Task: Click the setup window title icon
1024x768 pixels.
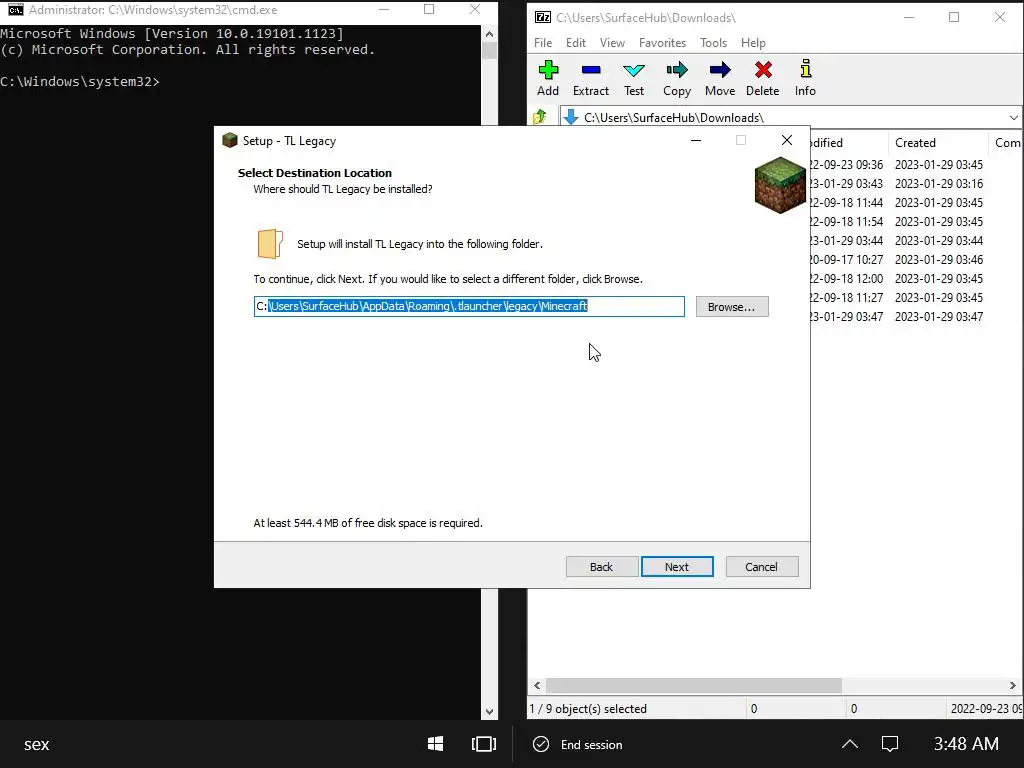Action: tap(229, 140)
